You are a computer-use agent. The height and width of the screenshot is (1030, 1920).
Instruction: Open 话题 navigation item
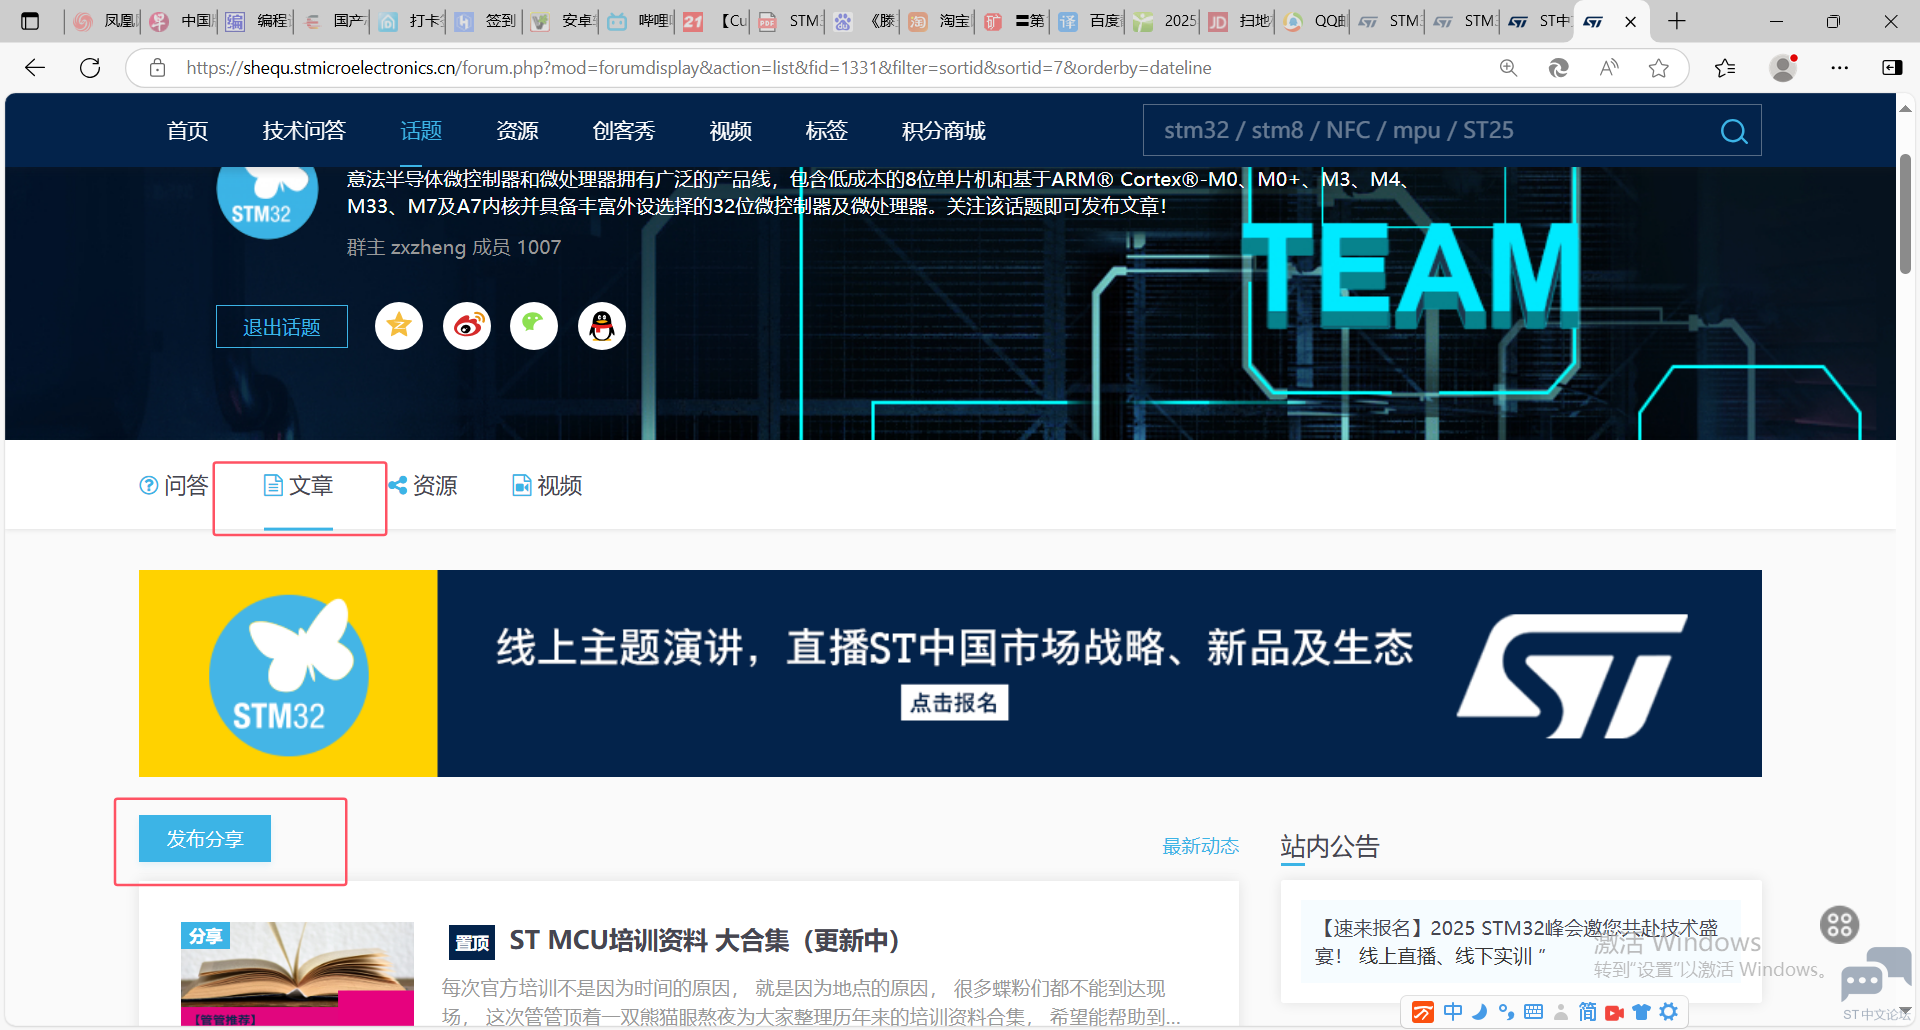pyautogui.click(x=421, y=131)
